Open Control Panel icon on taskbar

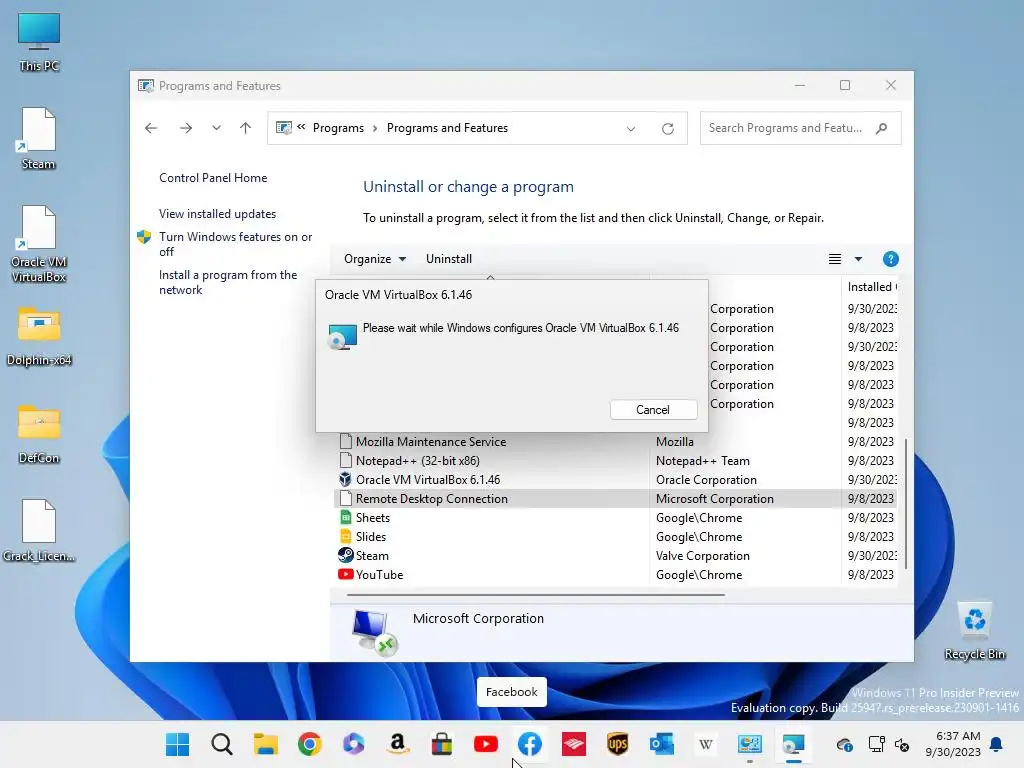coord(750,744)
